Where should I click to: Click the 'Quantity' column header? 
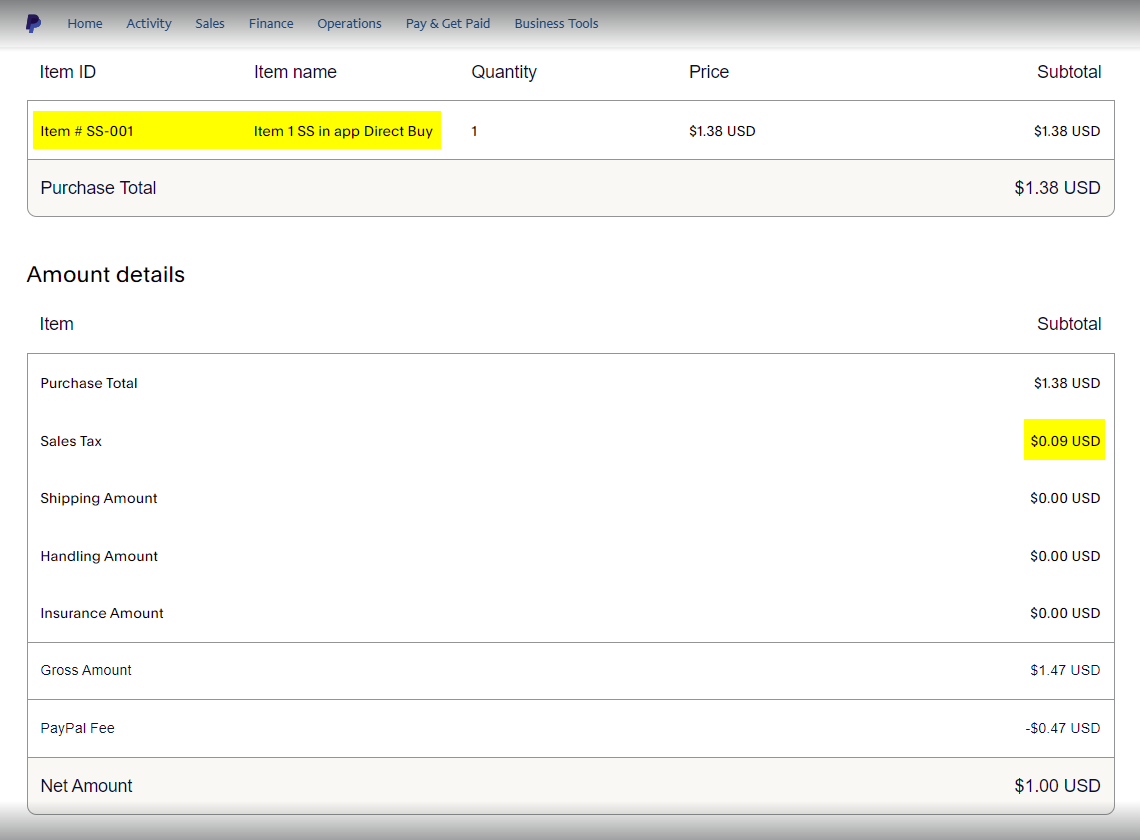(x=504, y=72)
